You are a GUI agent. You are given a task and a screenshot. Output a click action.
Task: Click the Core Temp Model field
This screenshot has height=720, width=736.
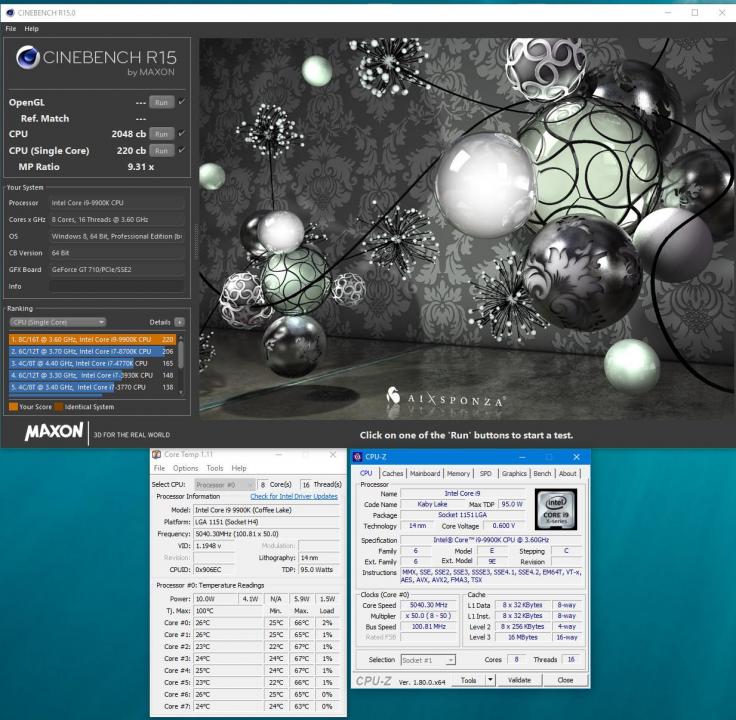pyautogui.click(x=267, y=510)
